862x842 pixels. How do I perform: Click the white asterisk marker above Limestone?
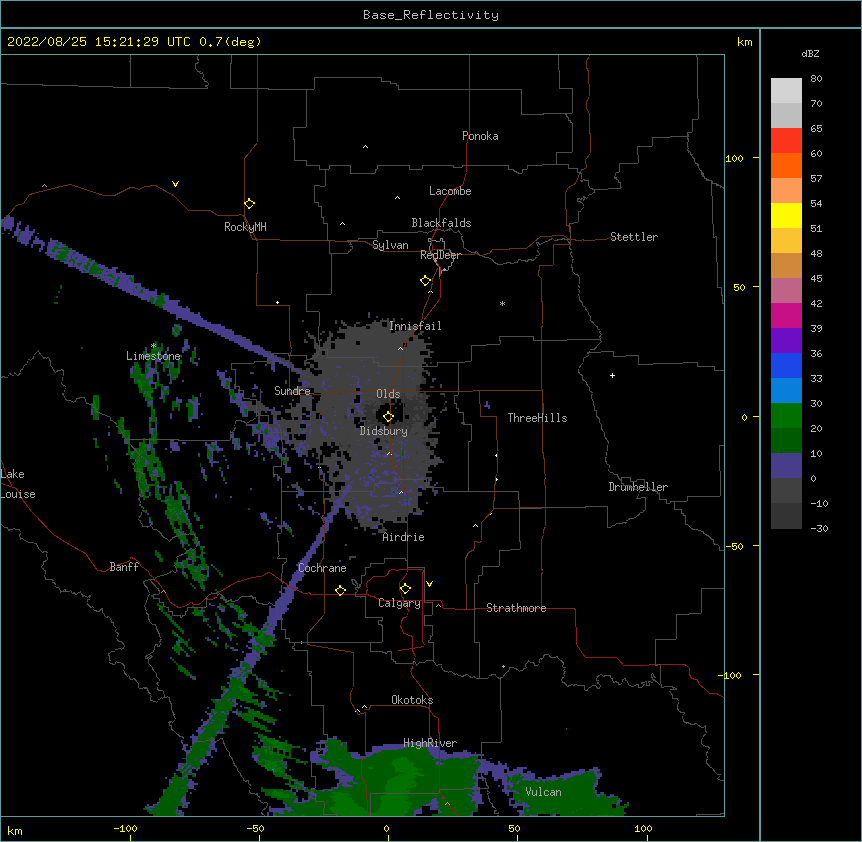(153, 345)
